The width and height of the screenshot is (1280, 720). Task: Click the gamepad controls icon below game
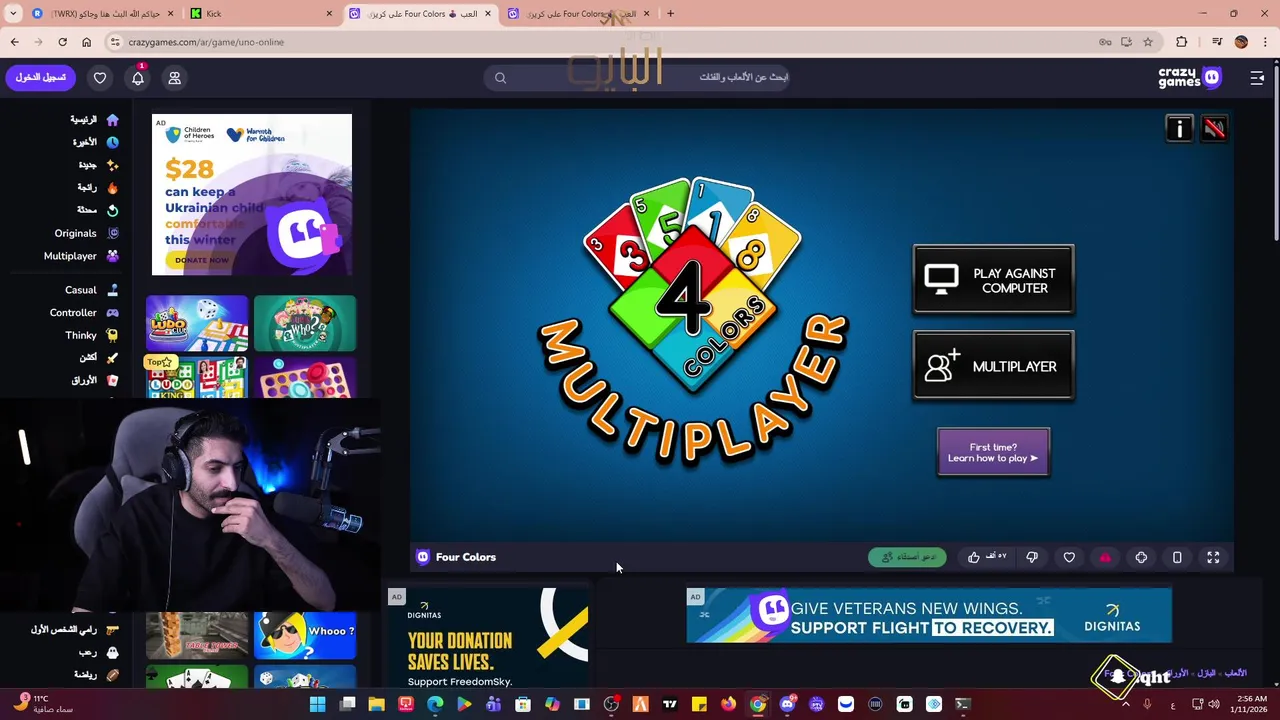(1141, 557)
